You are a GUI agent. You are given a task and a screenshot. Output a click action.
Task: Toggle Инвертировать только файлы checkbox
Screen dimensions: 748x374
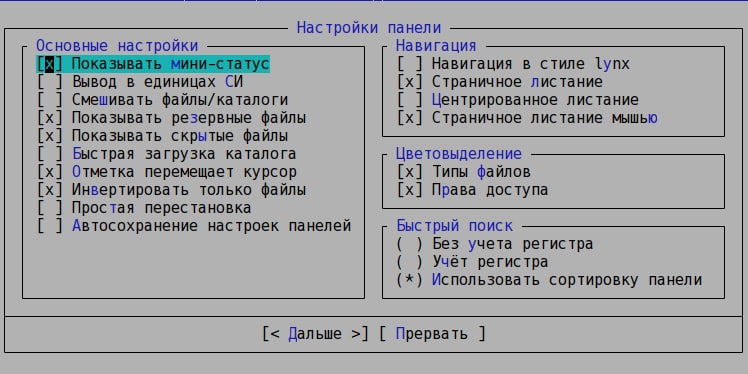coord(171,190)
